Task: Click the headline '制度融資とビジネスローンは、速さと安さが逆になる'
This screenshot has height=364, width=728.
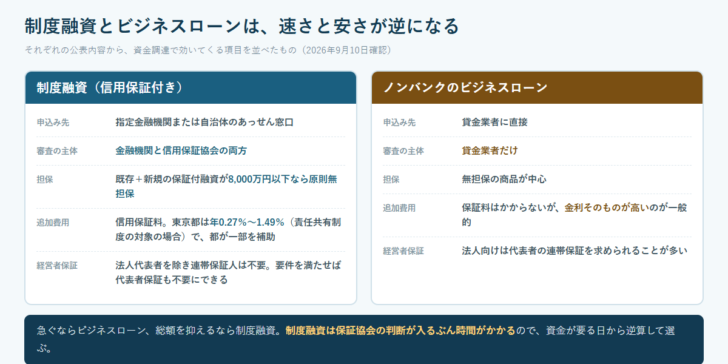Action: (242, 26)
